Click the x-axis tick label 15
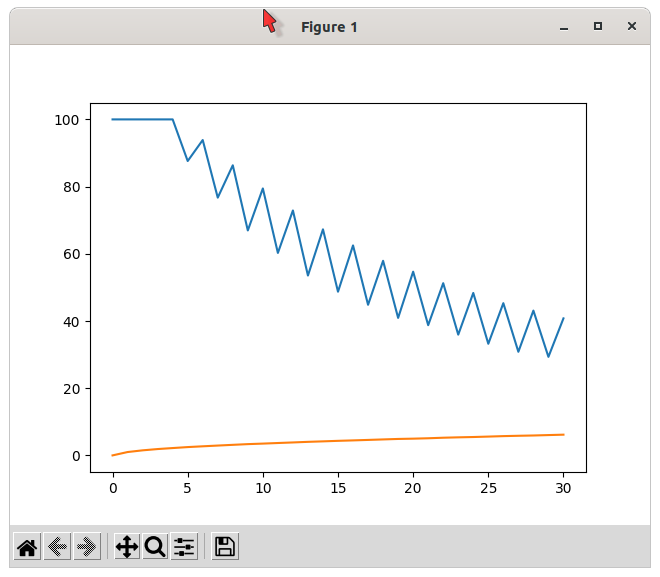The image size is (660, 577). (x=338, y=489)
